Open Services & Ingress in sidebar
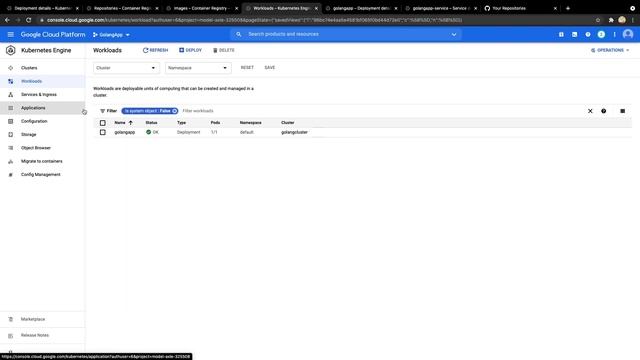640x360 pixels. [42, 95]
